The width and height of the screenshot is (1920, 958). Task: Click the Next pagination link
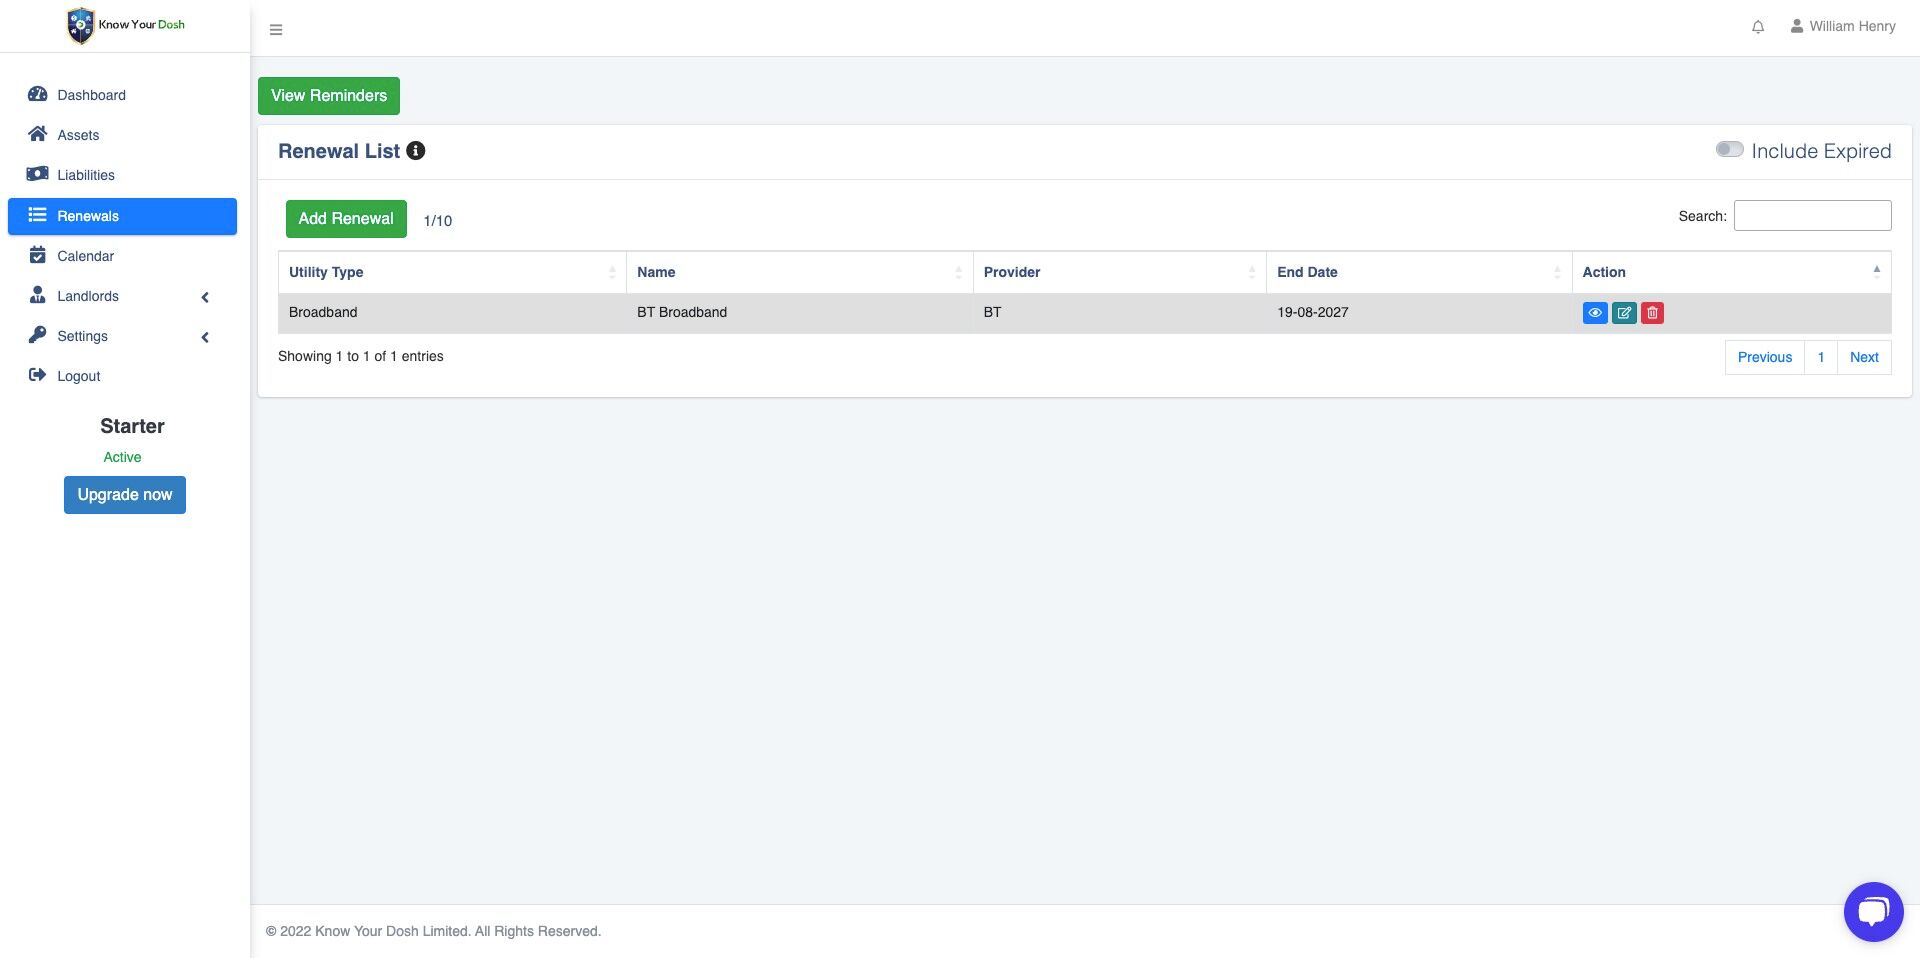point(1864,357)
